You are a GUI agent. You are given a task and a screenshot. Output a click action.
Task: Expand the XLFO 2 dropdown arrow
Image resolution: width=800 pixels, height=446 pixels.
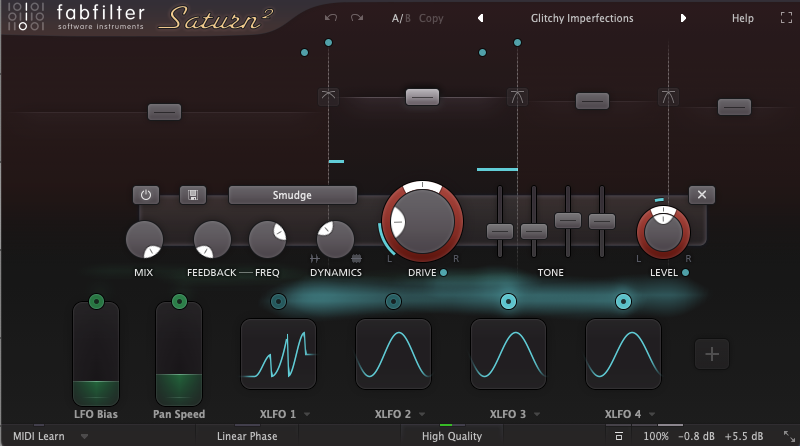coord(422,414)
